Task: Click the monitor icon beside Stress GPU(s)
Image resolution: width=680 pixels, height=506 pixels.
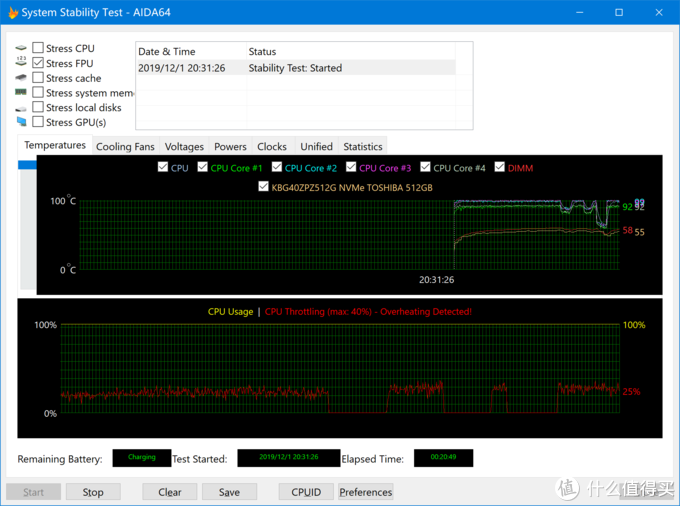Action: coord(21,122)
